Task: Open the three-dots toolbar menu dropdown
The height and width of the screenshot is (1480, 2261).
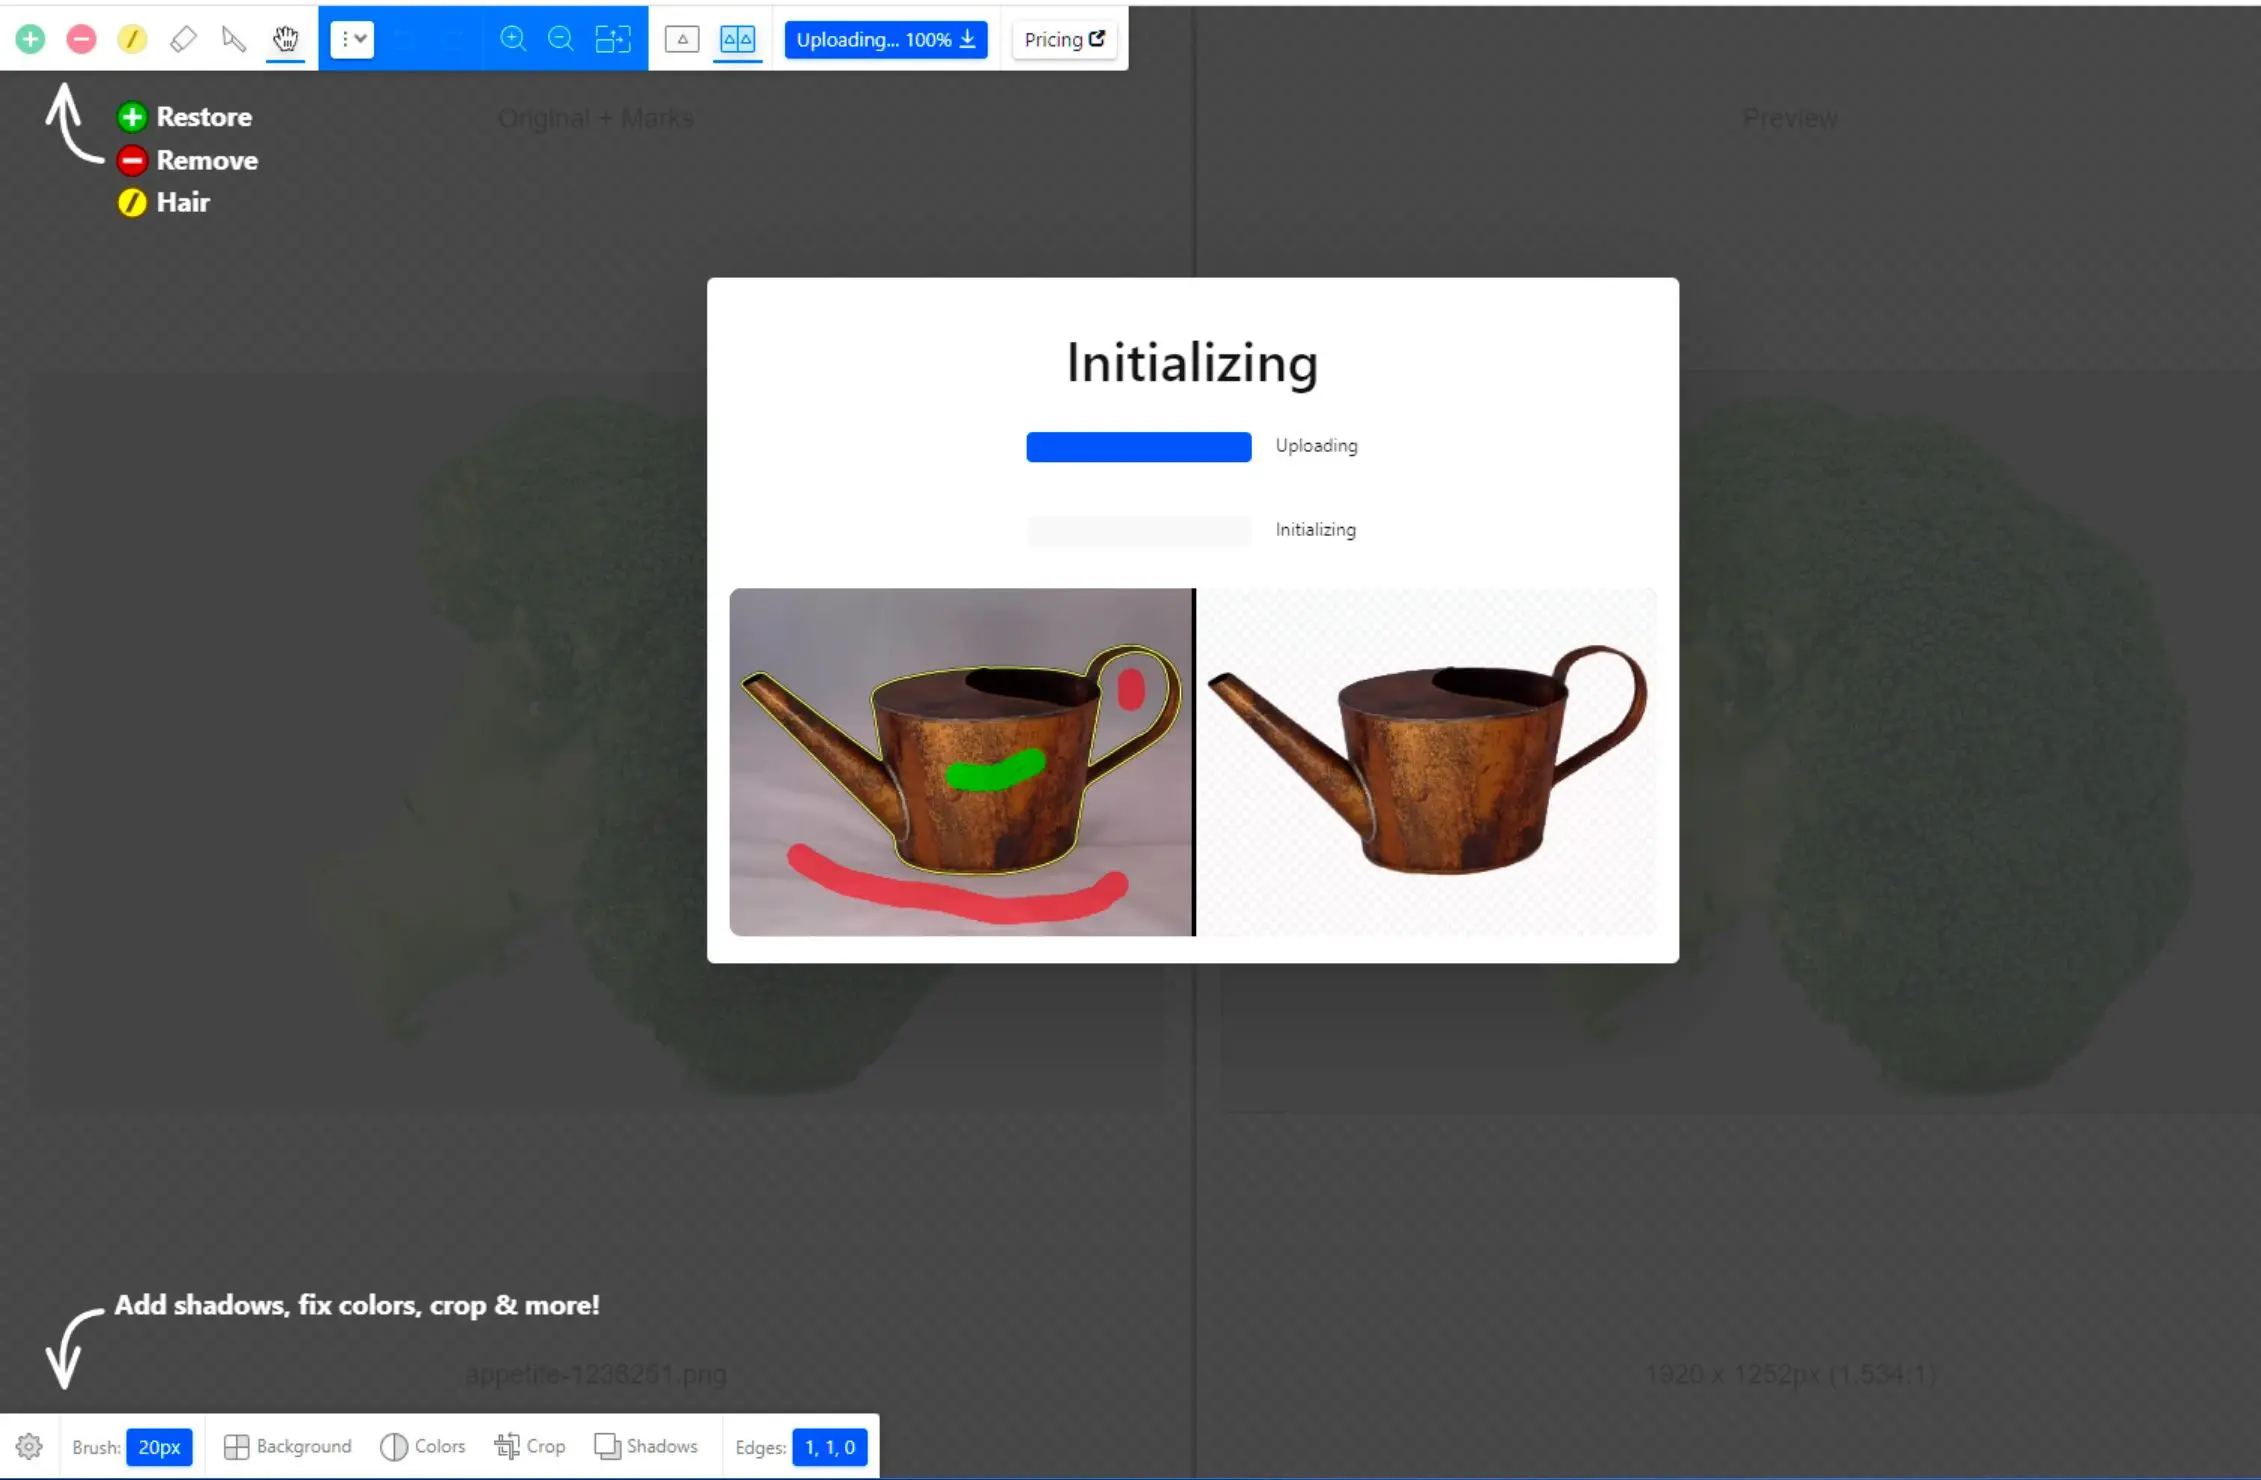Action: pyautogui.click(x=352, y=39)
